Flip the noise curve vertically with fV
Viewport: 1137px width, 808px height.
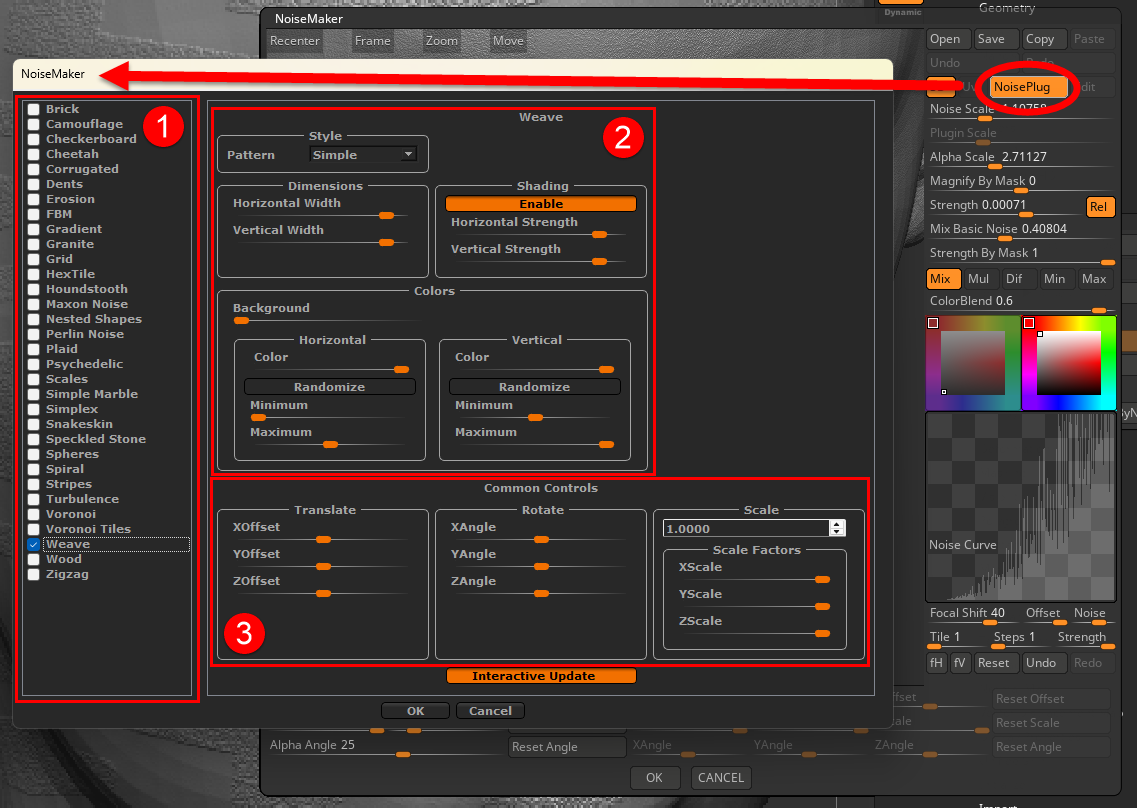tap(961, 663)
